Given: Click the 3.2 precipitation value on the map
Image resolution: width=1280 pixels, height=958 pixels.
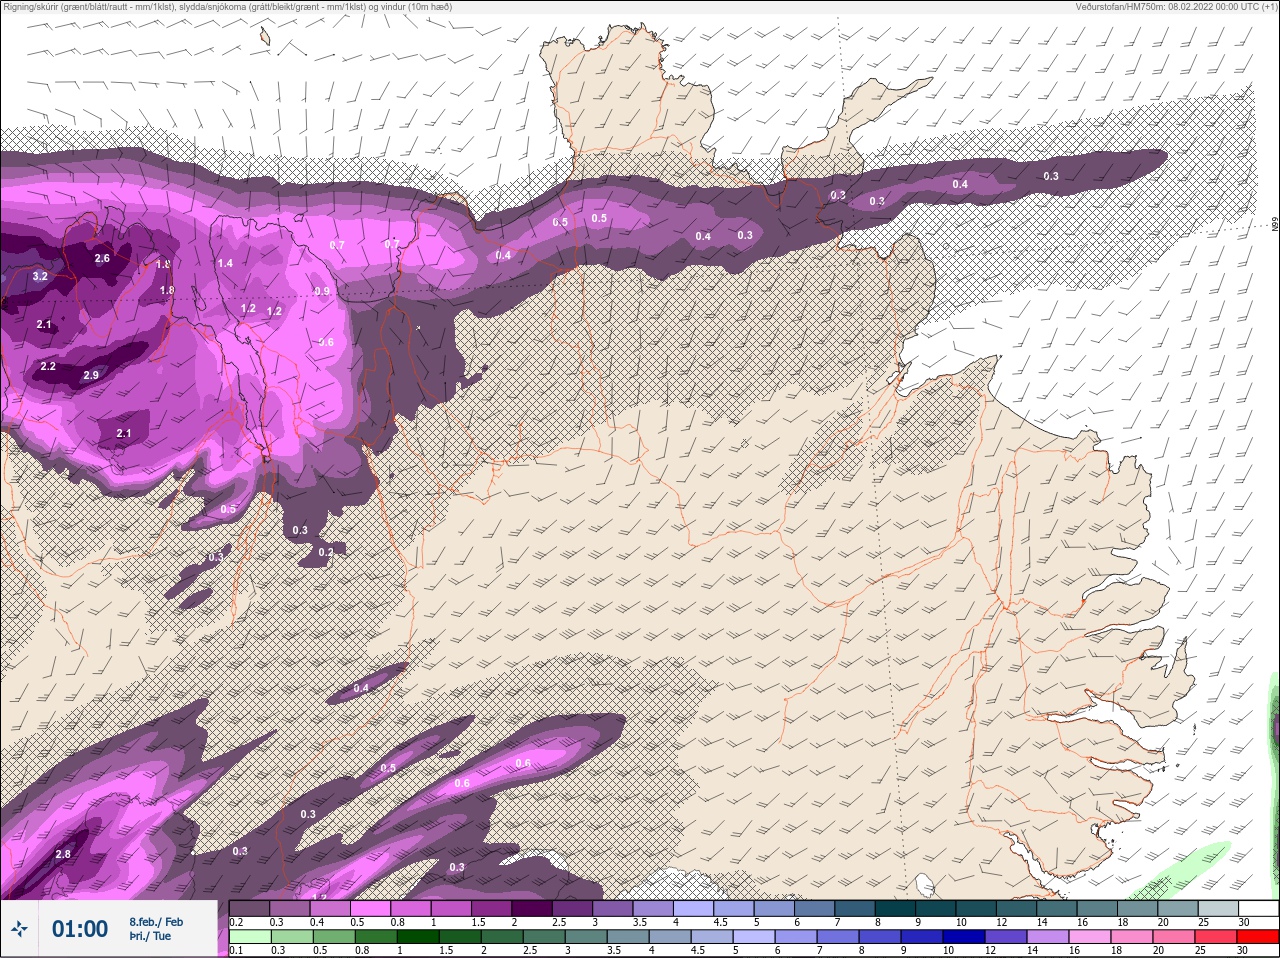Looking at the screenshot, I should (x=40, y=276).
